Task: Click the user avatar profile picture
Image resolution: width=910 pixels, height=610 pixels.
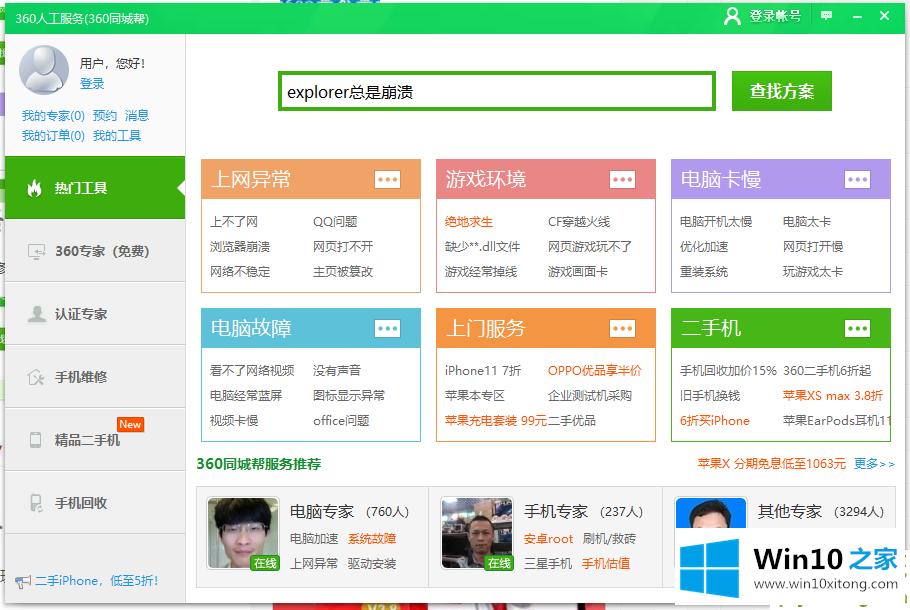Action: pos(44,71)
